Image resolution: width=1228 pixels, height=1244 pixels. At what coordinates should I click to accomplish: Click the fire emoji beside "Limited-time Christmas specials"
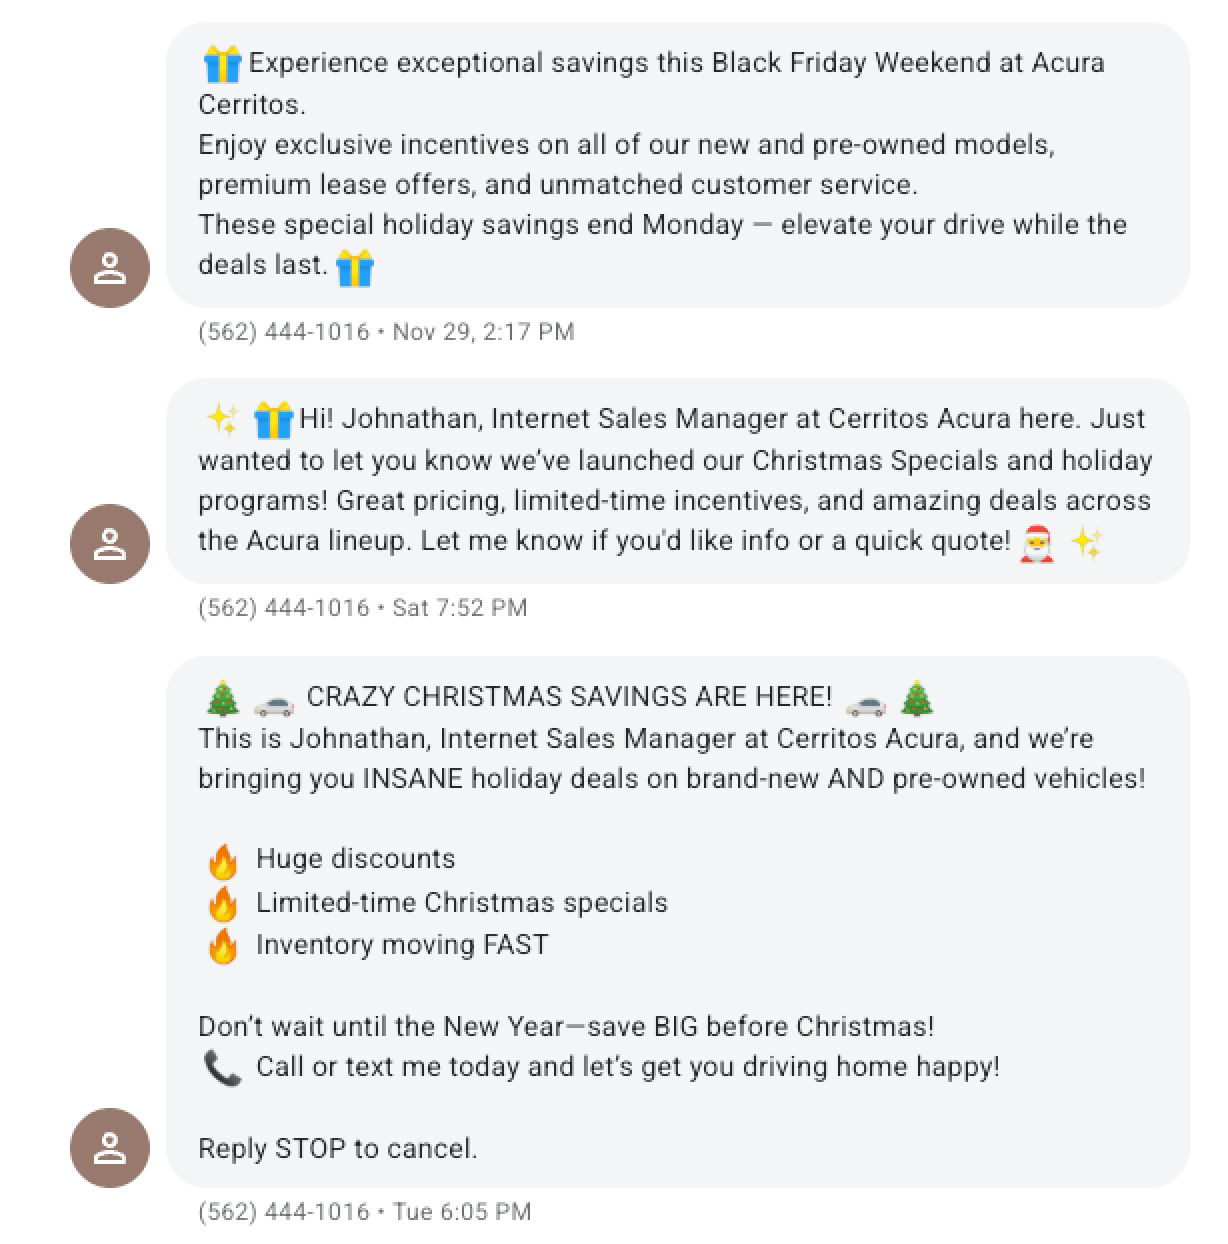coord(223,904)
